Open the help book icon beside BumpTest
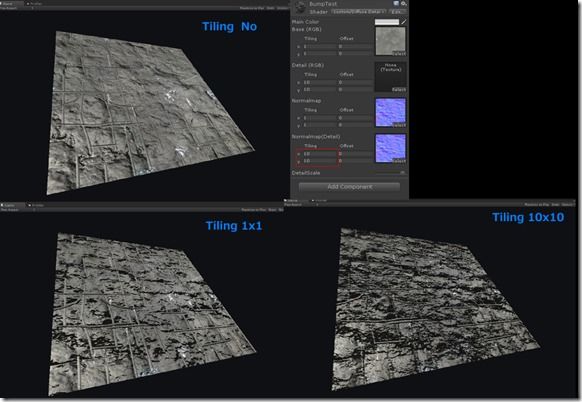This screenshot has height=402, width=582. [396, 3]
